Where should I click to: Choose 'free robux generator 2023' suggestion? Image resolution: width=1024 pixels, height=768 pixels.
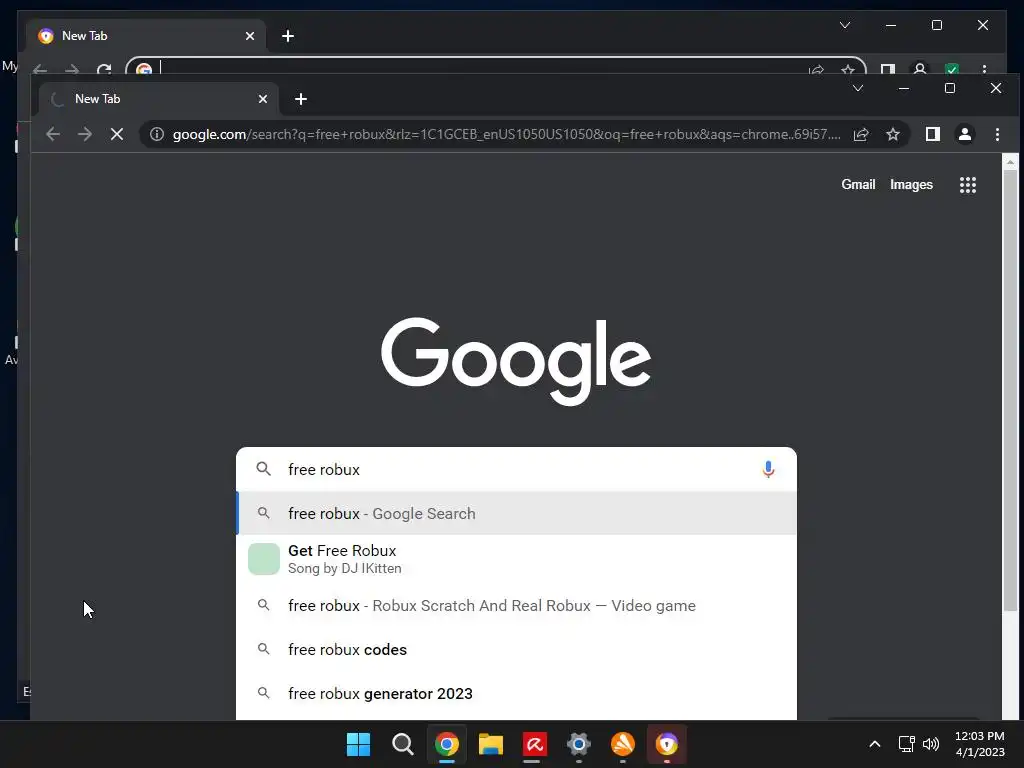pyautogui.click(x=516, y=694)
